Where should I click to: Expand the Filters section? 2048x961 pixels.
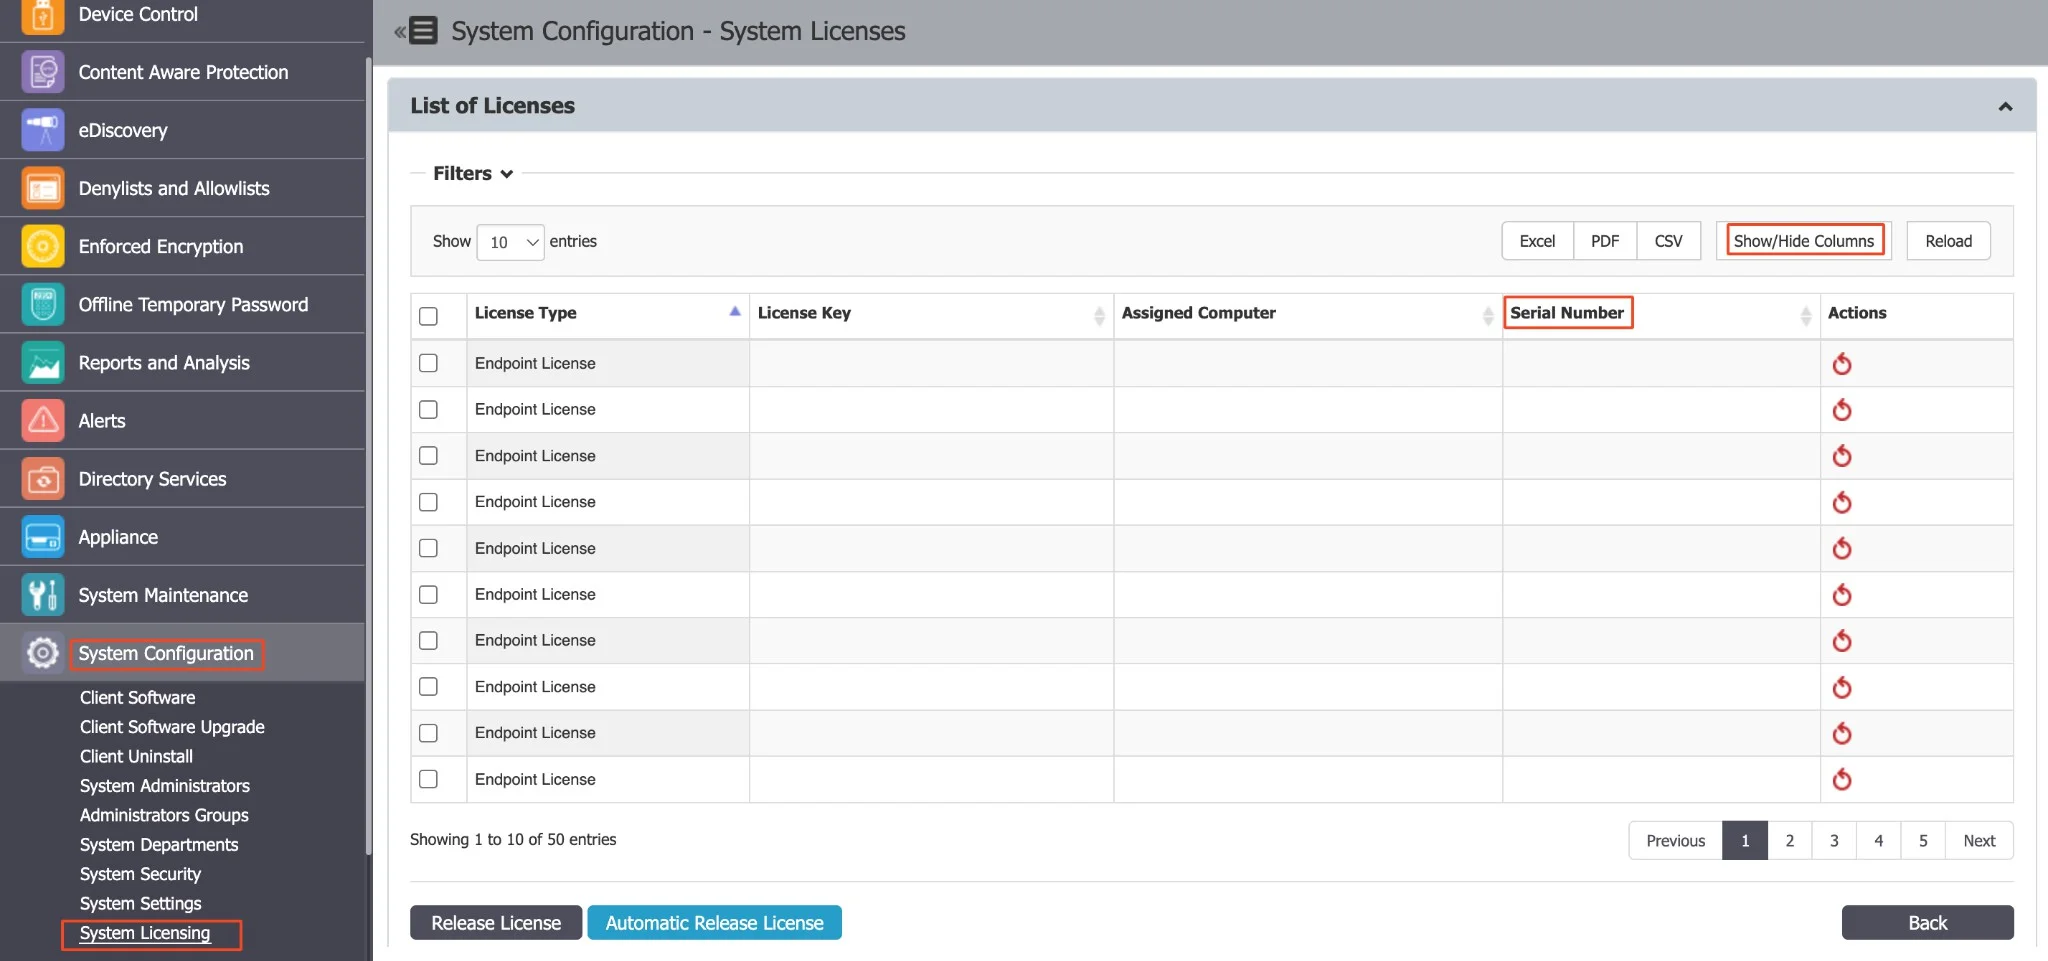tap(473, 173)
